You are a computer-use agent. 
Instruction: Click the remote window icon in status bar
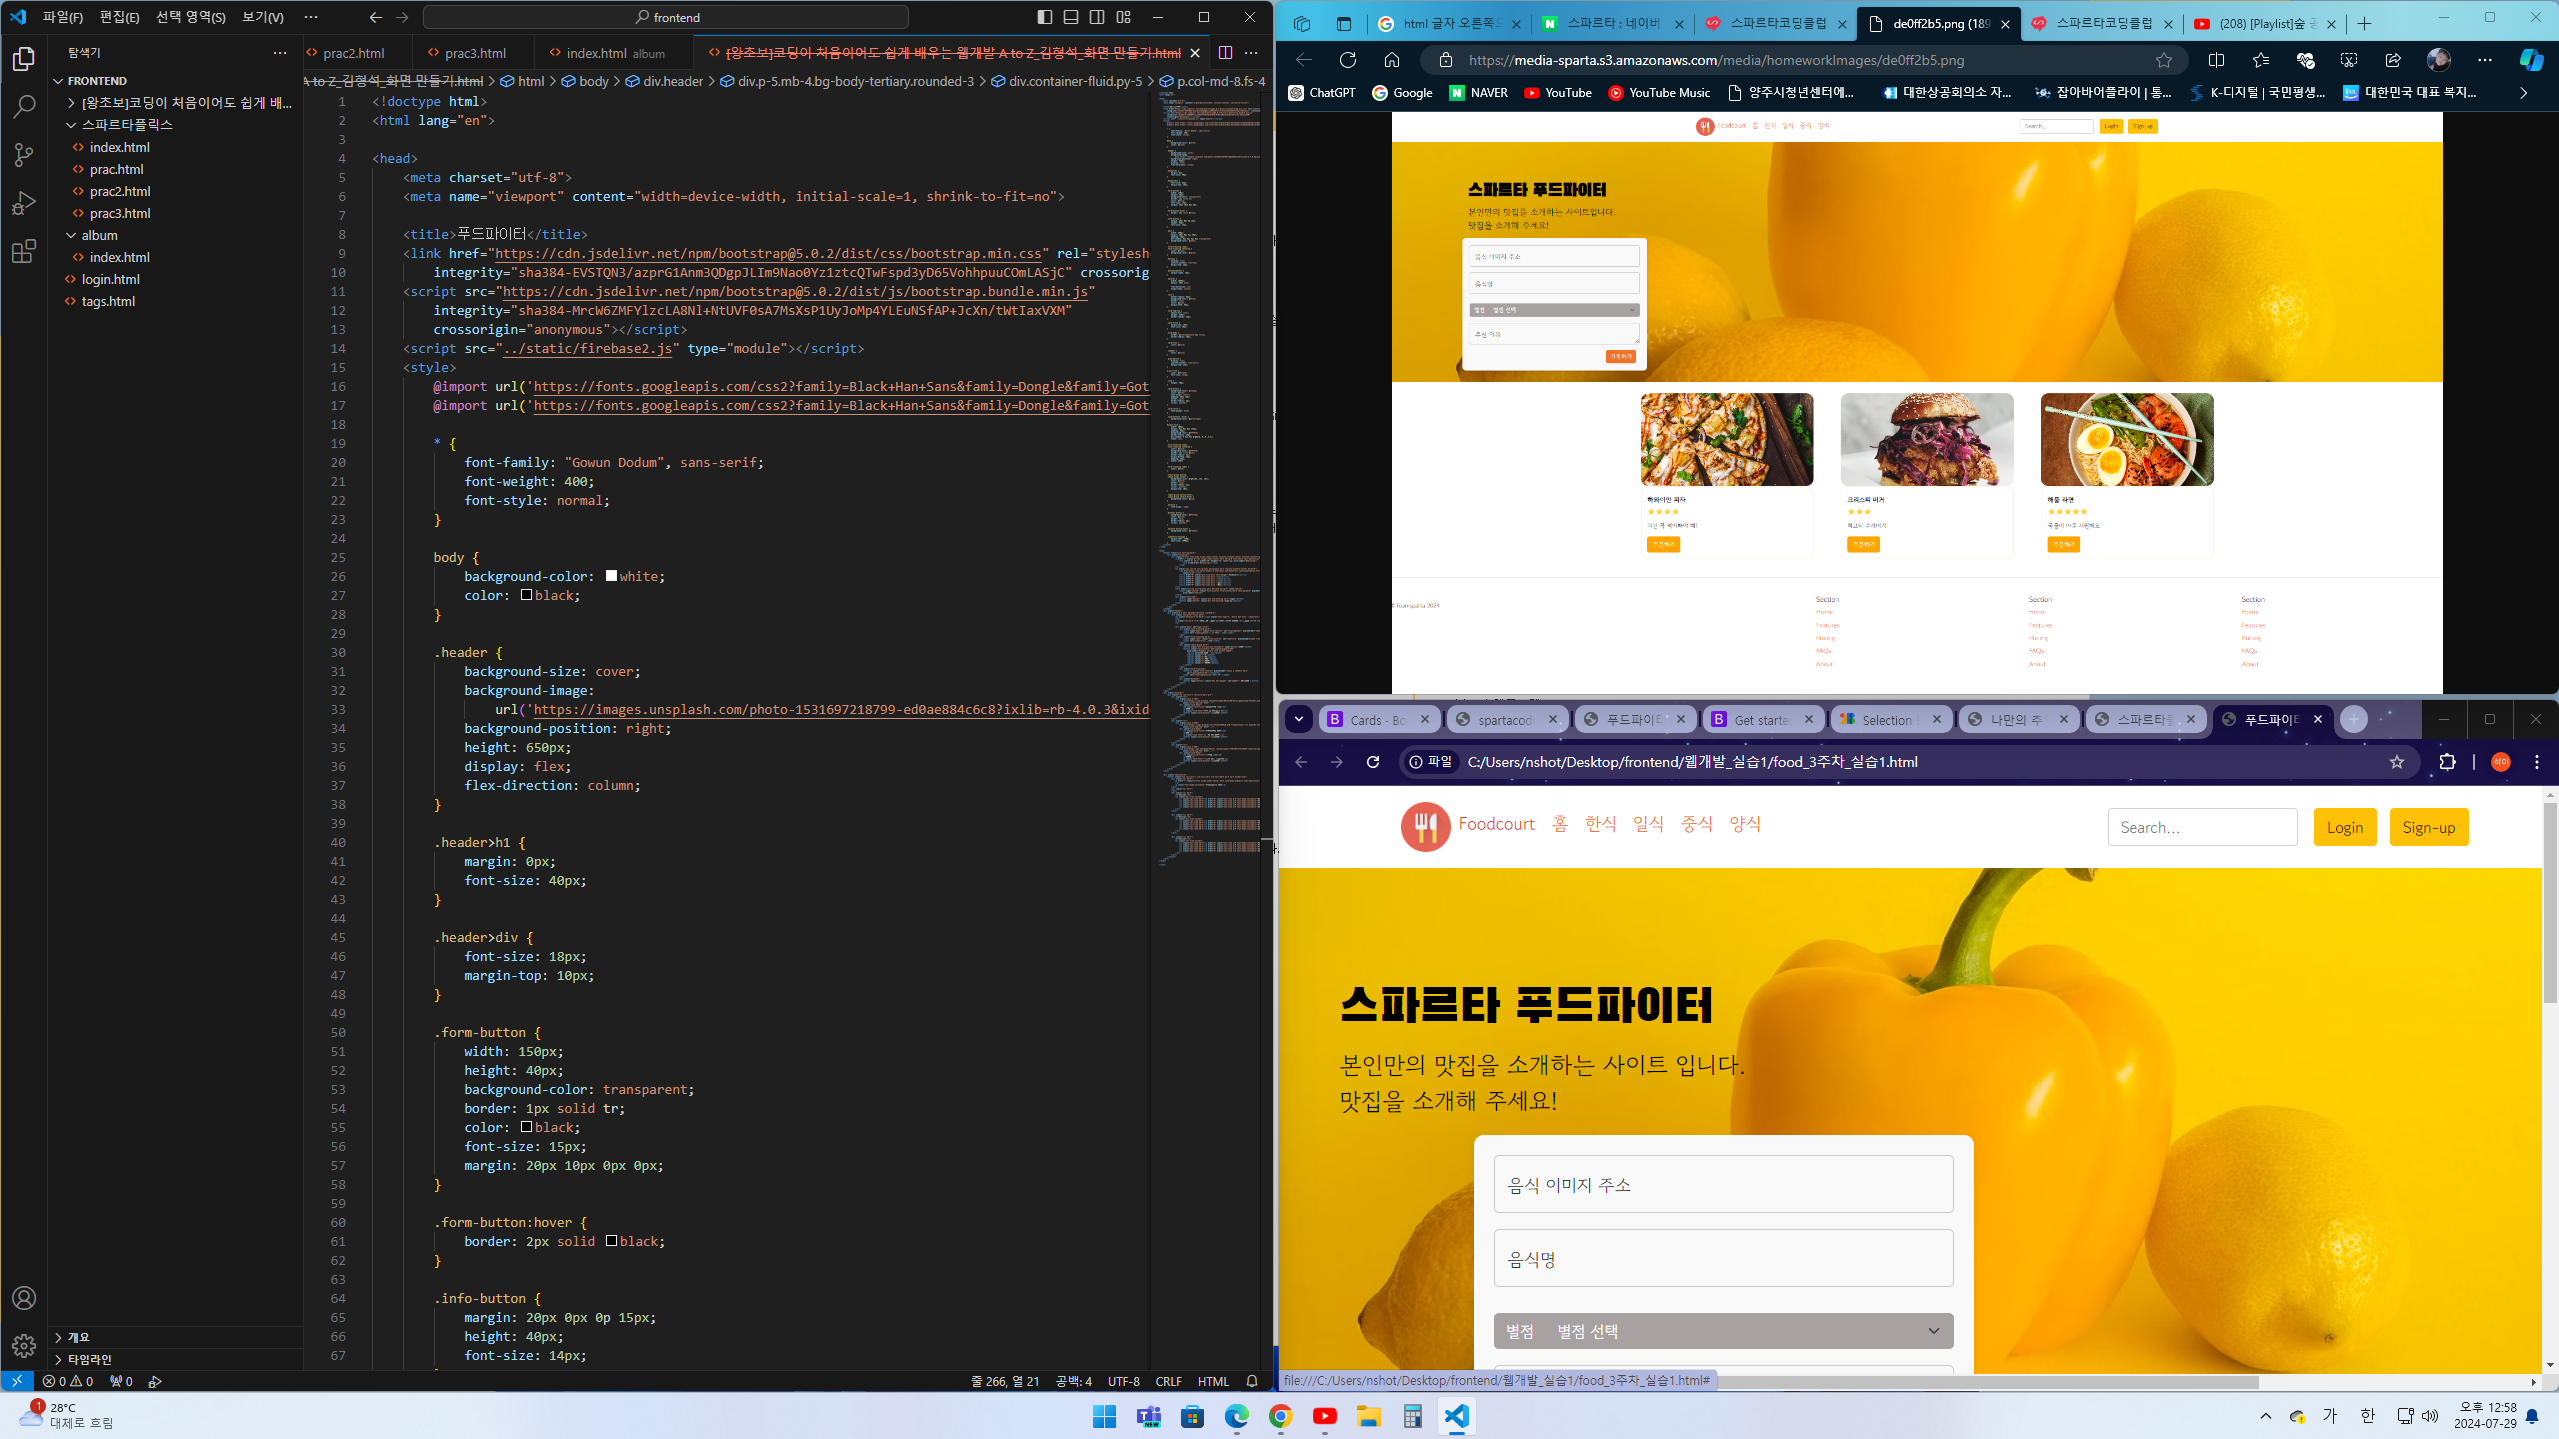click(16, 1381)
